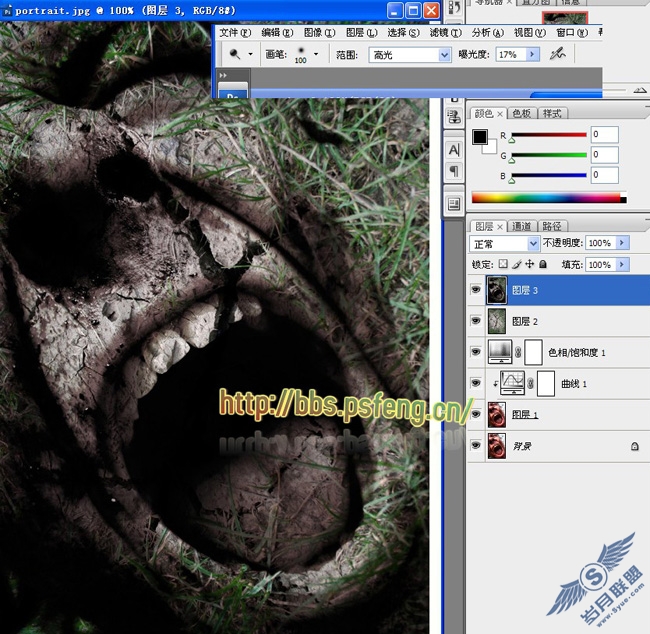Open the opacity slider arrow
This screenshot has width=650, height=634.
click(622, 243)
